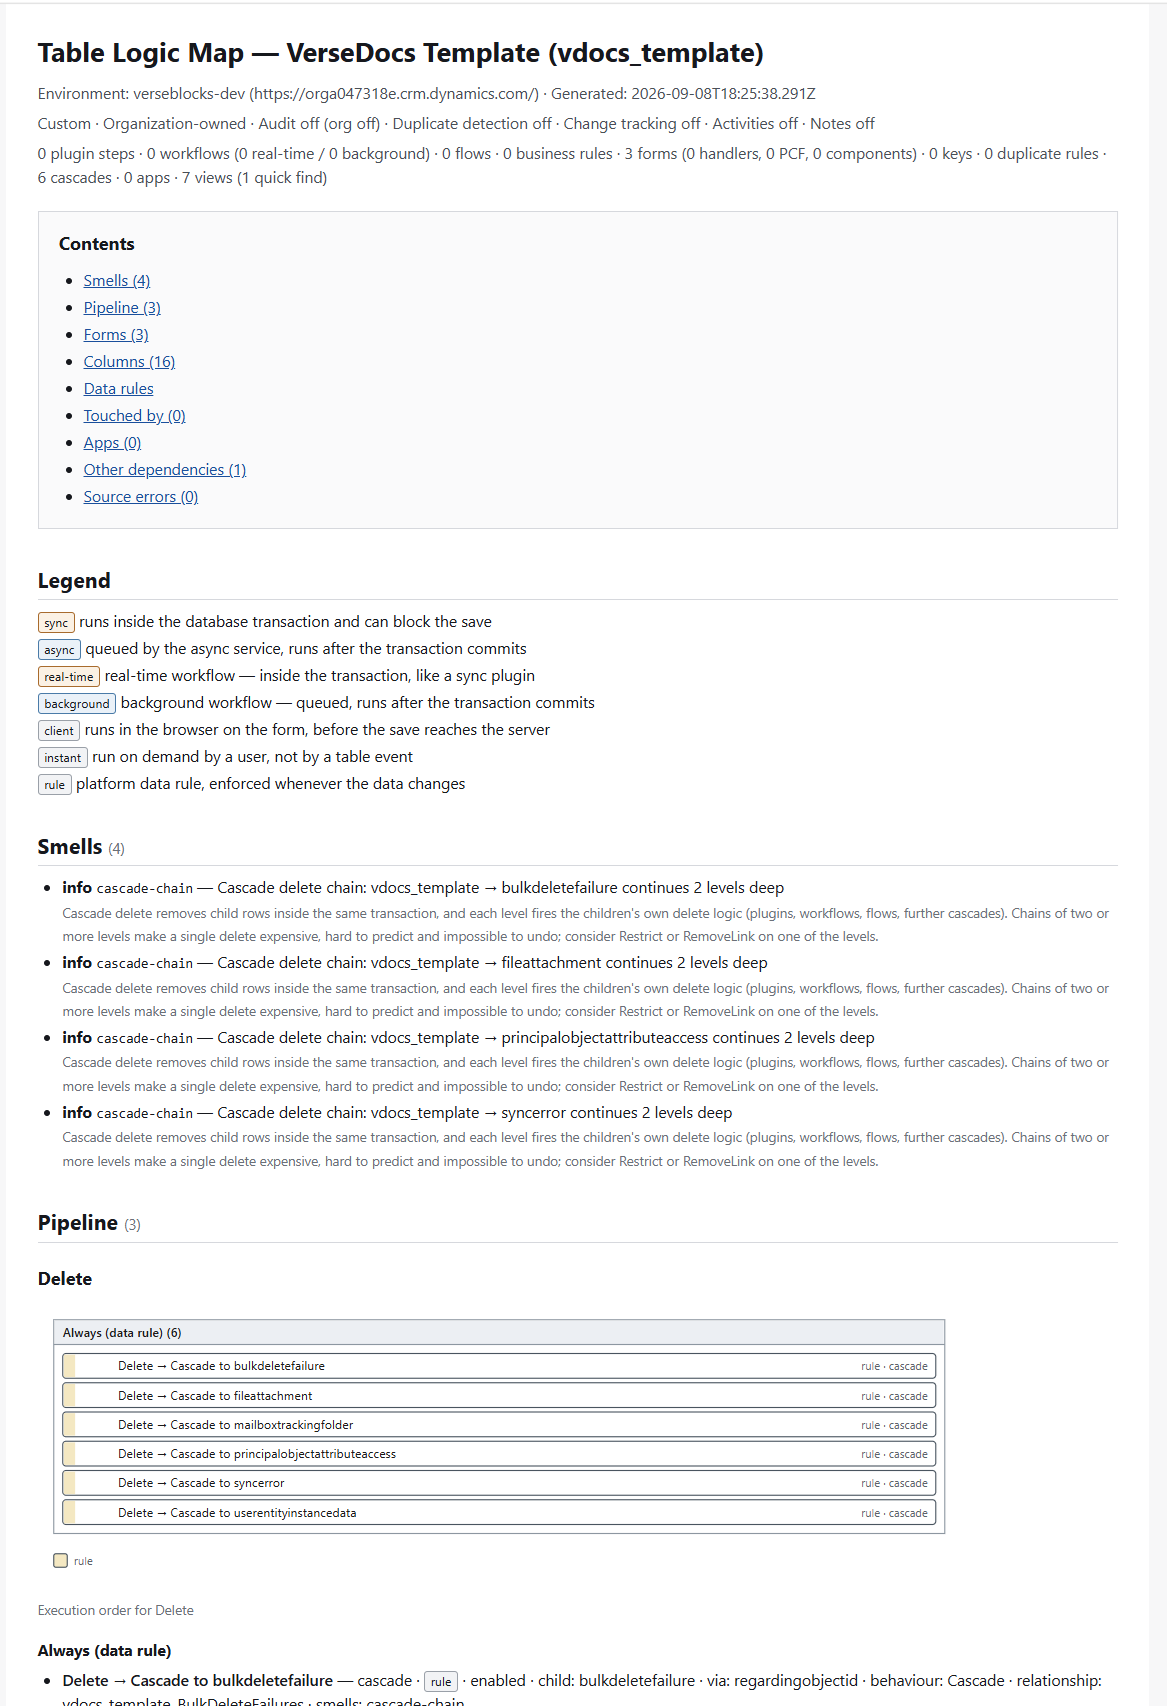Click the Contents box heading
Image resolution: width=1167 pixels, height=1706 pixels.
pos(97,244)
